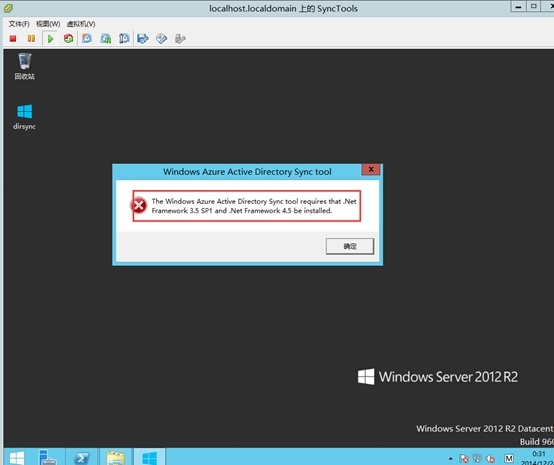This screenshot has width=554, height=465.
Task: Click the red Power Off stop icon
Action: (13, 39)
